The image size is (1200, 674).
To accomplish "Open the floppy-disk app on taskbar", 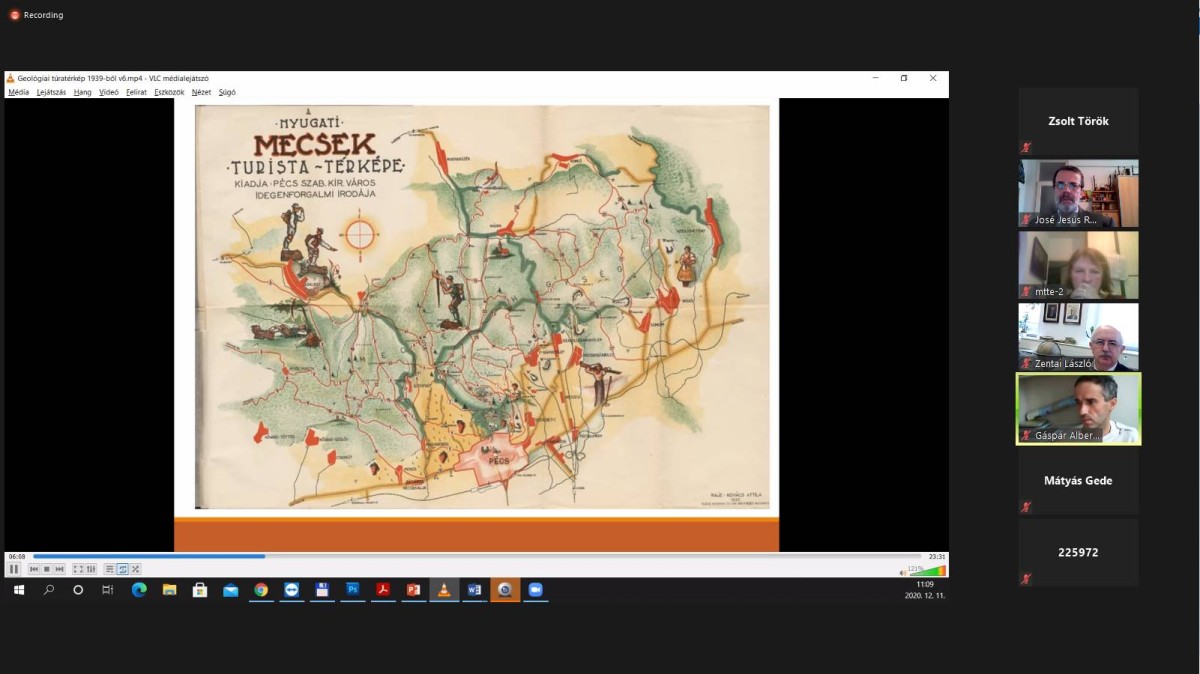I will [x=322, y=590].
